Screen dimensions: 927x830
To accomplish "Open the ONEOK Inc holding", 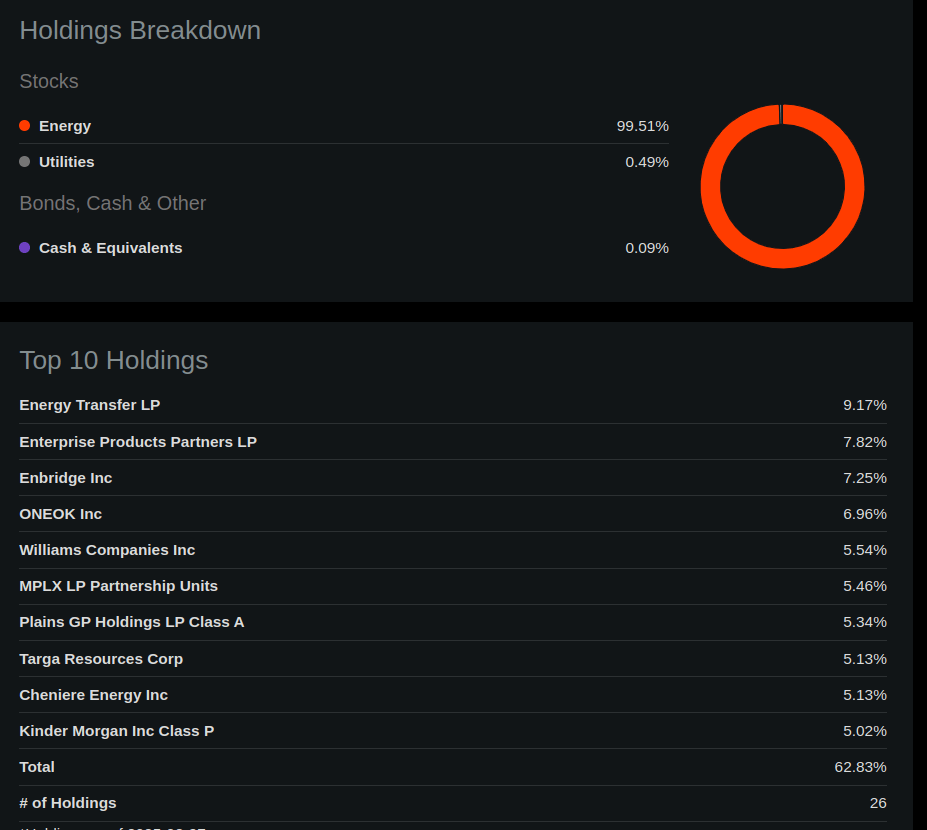I will 61,514.
